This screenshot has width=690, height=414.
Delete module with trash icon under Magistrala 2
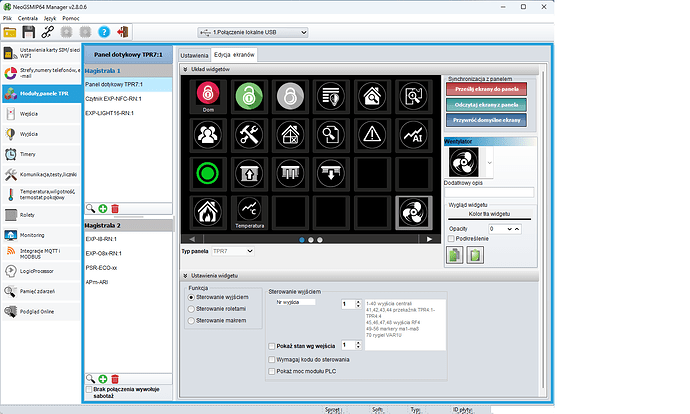(115, 379)
